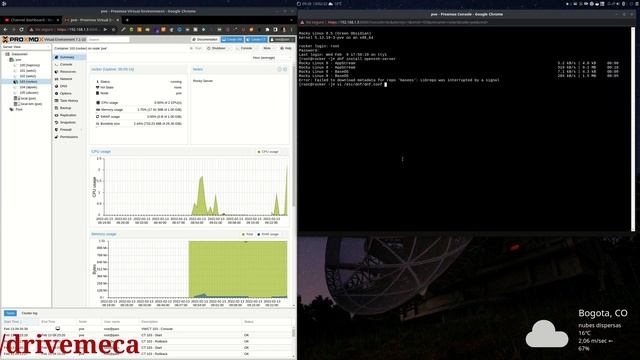Open Permissions in container side menu
640x360 pixels.
pos(69,137)
